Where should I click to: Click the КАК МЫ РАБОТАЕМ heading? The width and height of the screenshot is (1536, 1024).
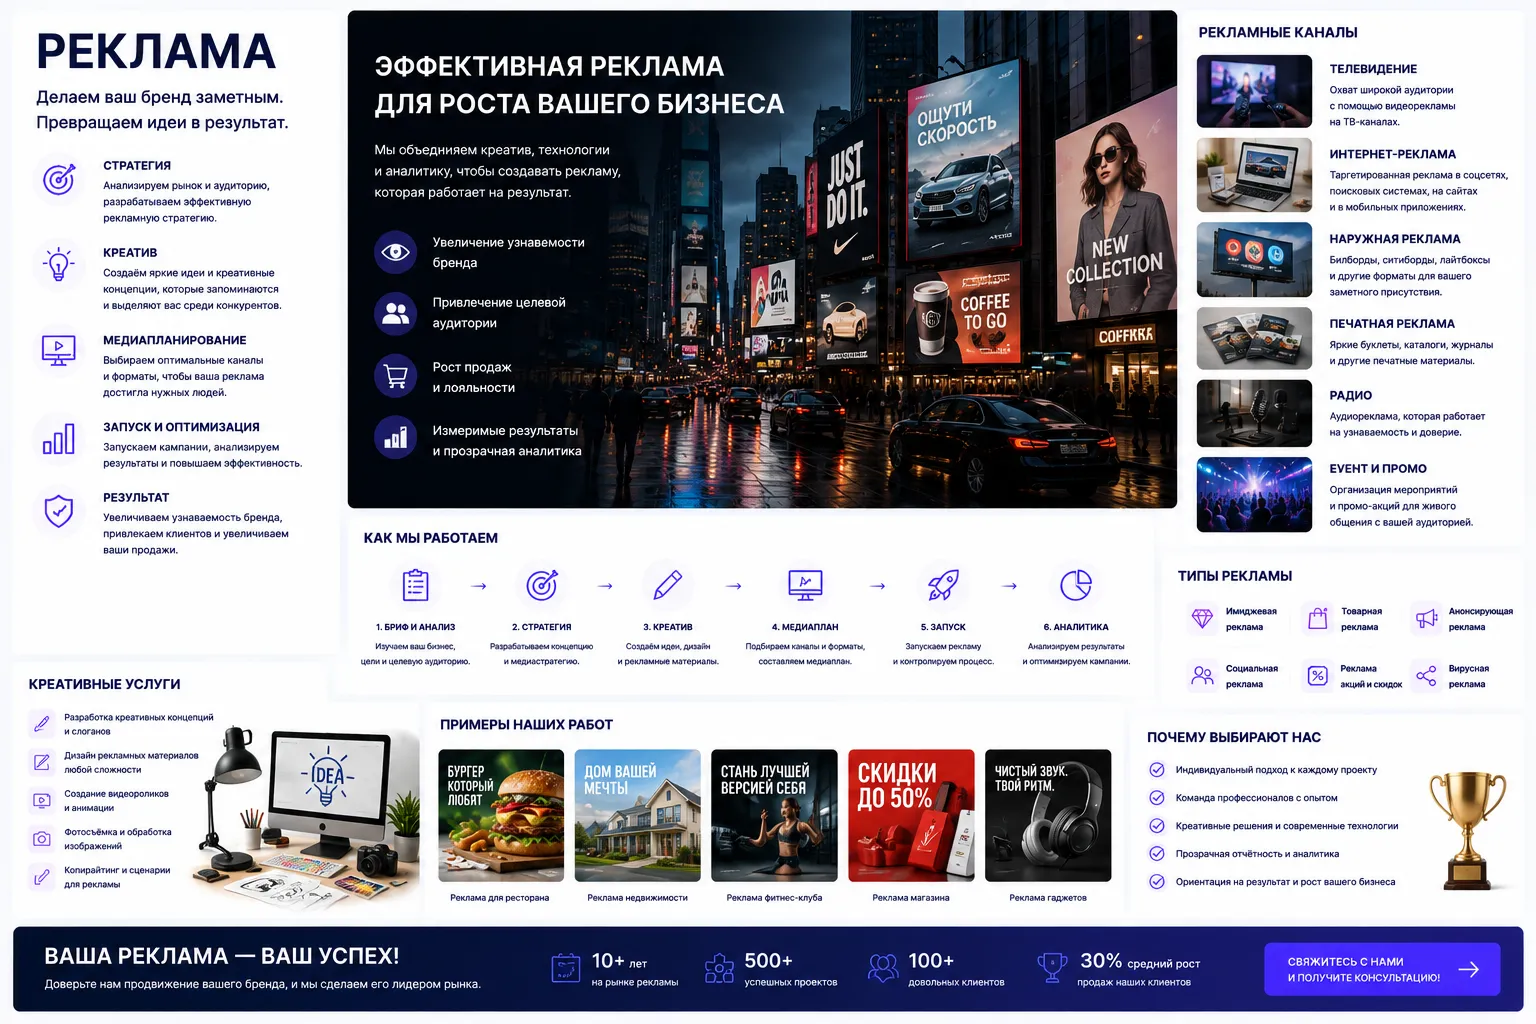(431, 538)
